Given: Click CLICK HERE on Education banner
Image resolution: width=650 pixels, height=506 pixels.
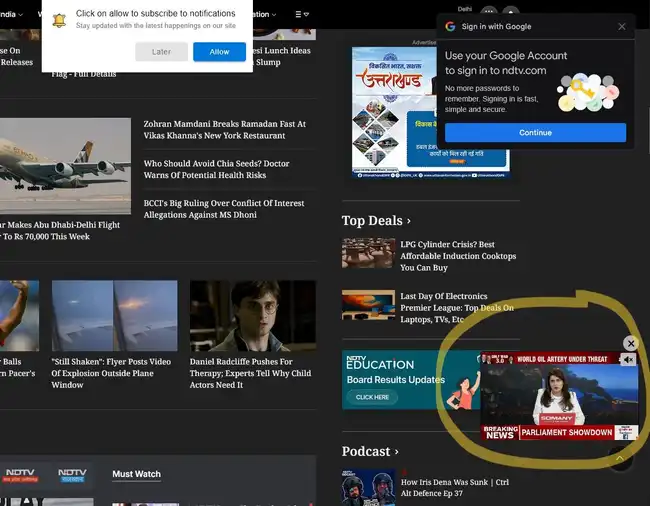Looking at the screenshot, I should 372,397.
